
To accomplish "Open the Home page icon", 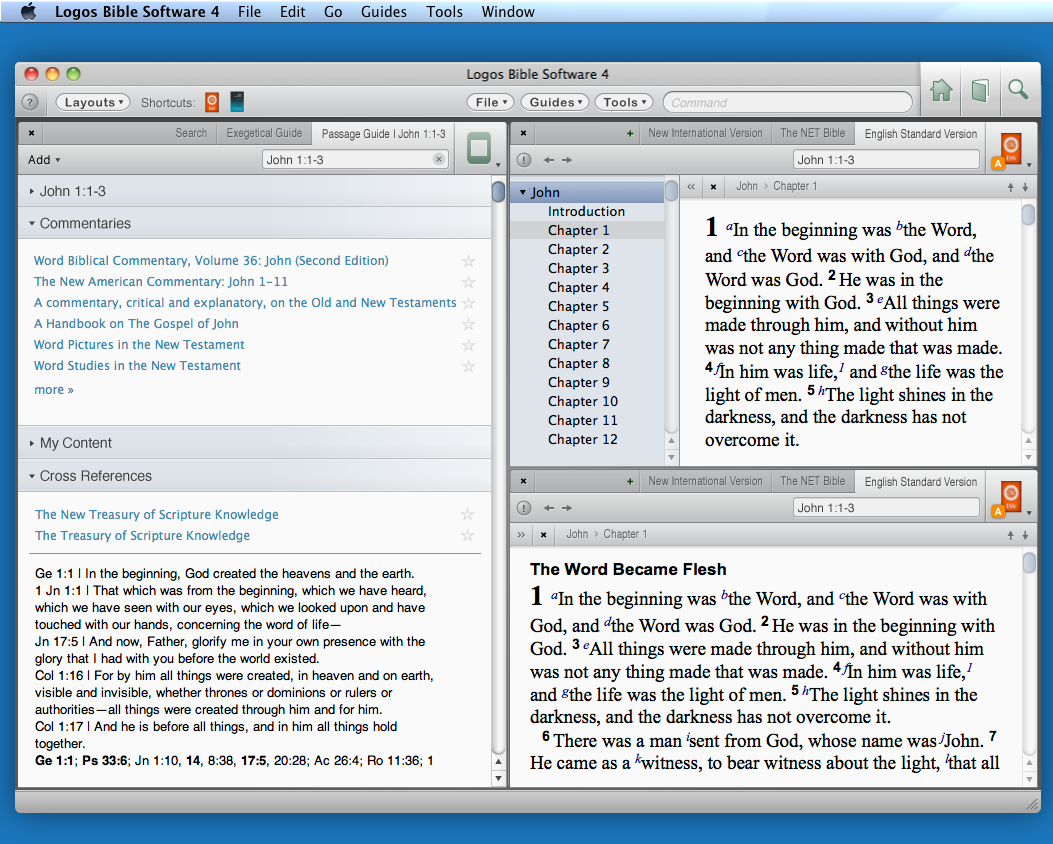I will [941, 90].
